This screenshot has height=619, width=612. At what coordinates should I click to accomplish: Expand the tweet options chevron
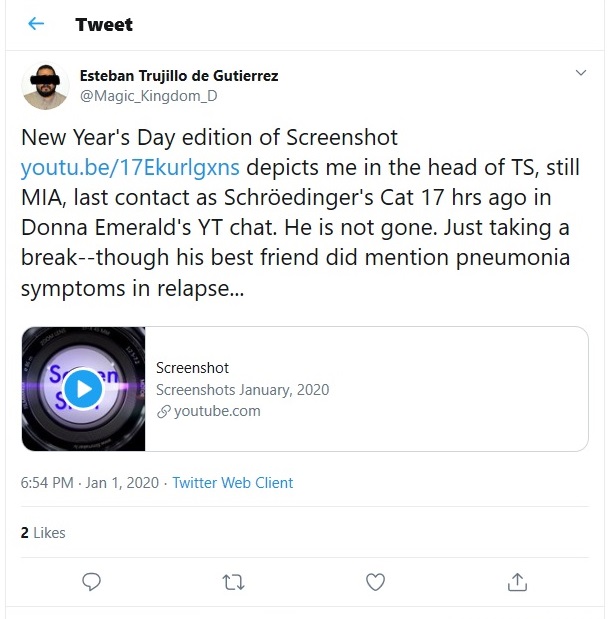pyautogui.click(x=581, y=73)
